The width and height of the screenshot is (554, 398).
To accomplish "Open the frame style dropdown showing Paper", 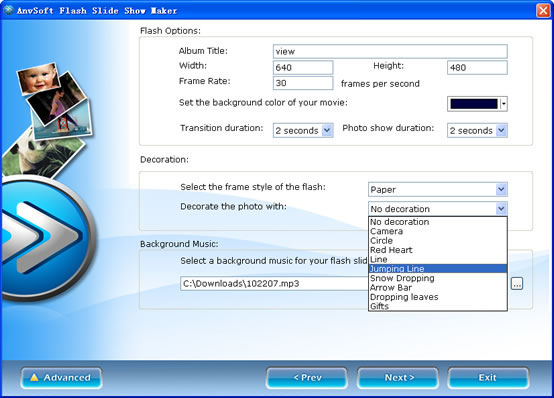I will click(x=437, y=189).
